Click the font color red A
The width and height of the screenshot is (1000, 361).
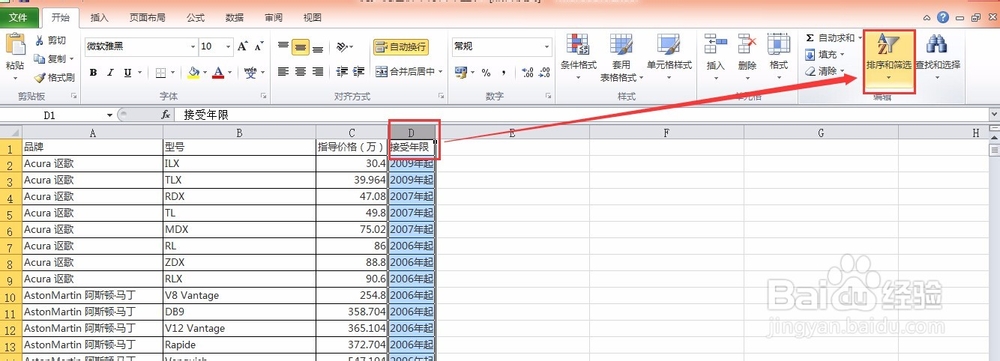click(x=218, y=73)
